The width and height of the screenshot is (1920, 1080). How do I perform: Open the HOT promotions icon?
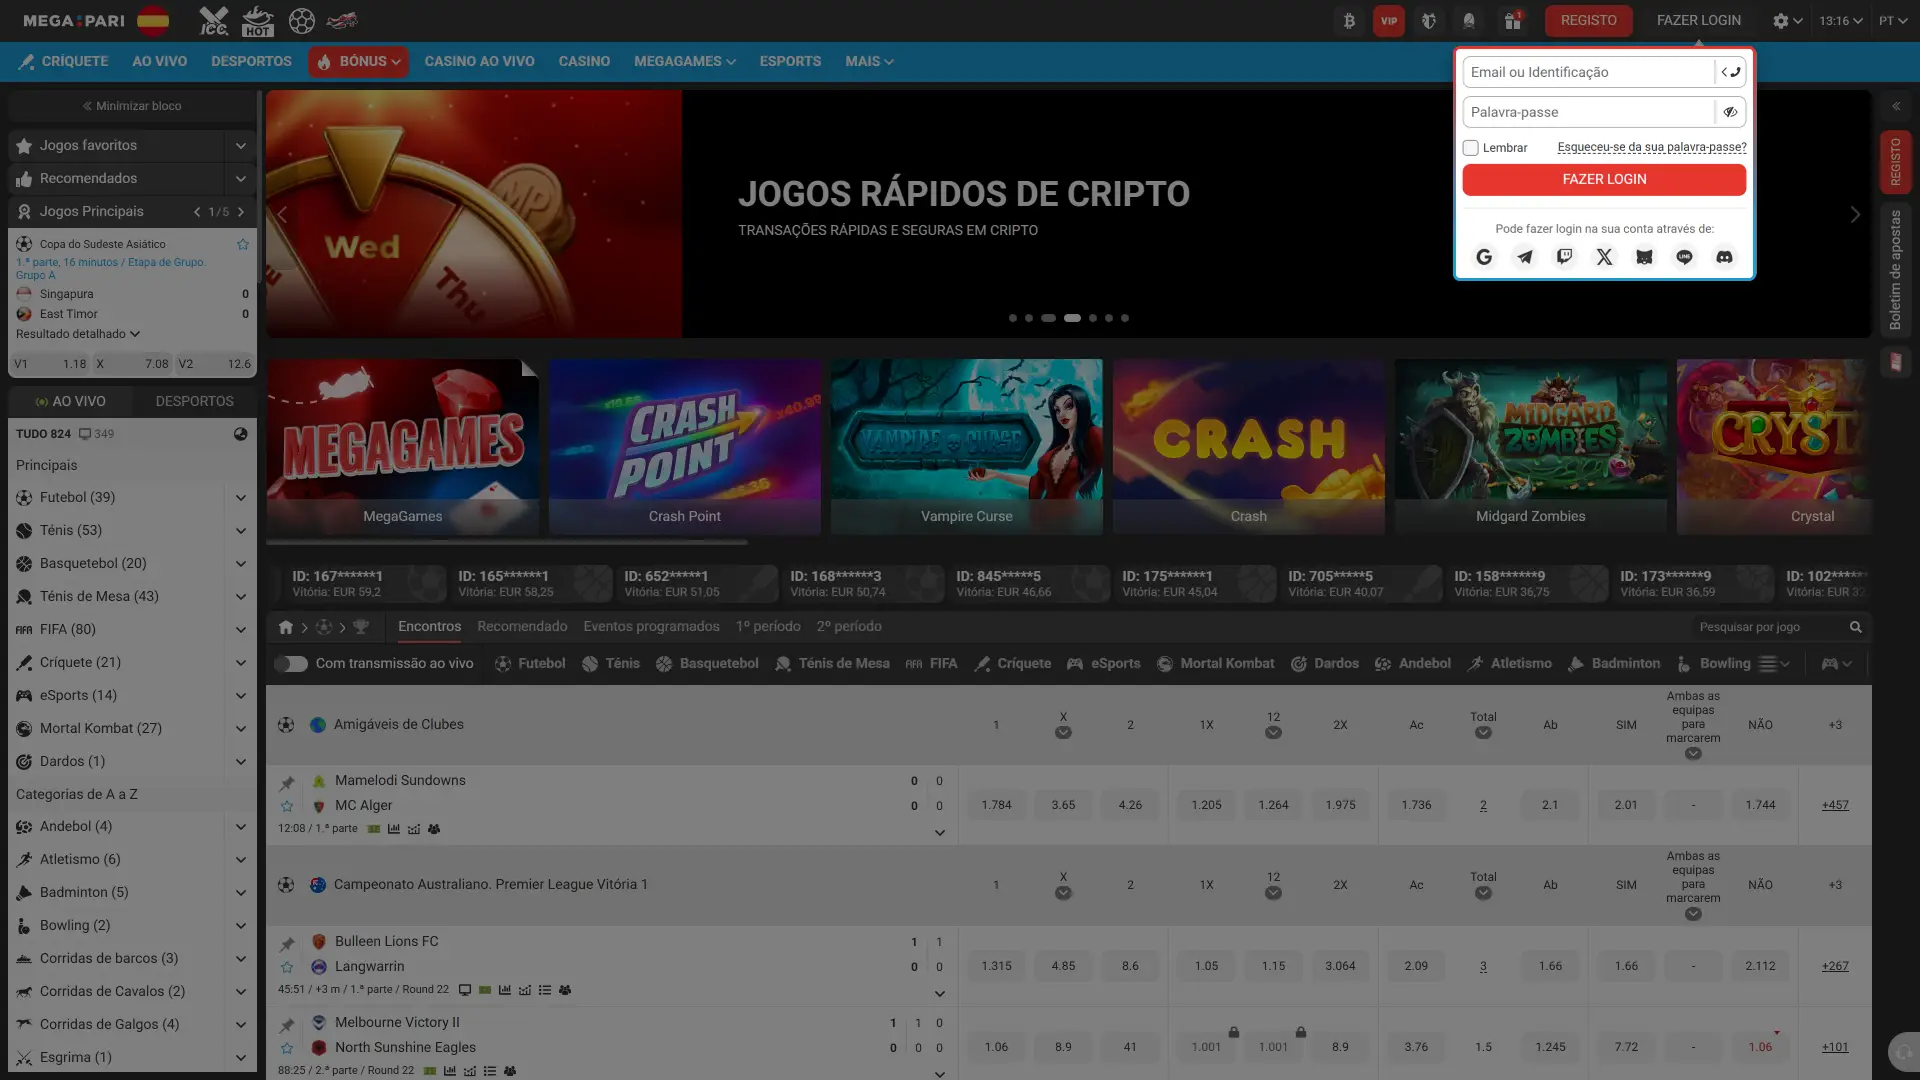click(x=258, y=21)
